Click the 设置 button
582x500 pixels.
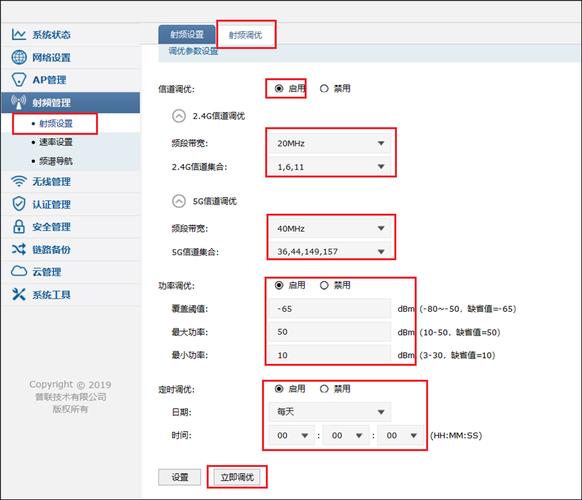click(180, 477)
